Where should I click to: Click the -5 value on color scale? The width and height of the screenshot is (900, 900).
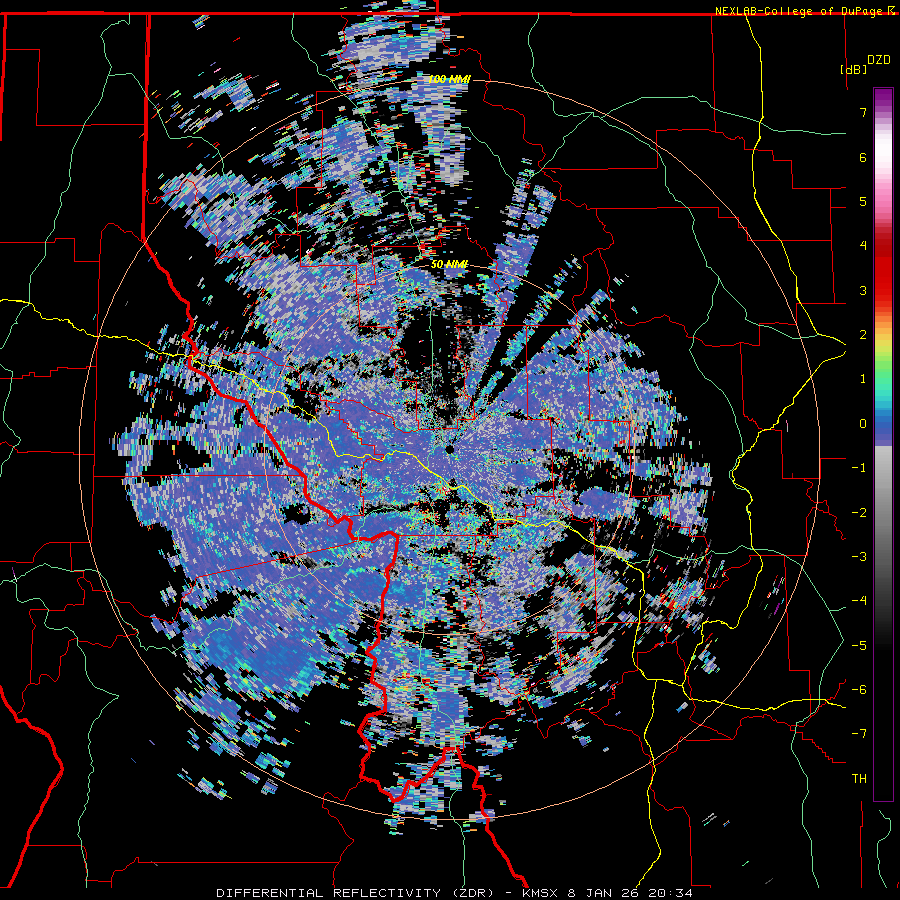click(859, 645)
